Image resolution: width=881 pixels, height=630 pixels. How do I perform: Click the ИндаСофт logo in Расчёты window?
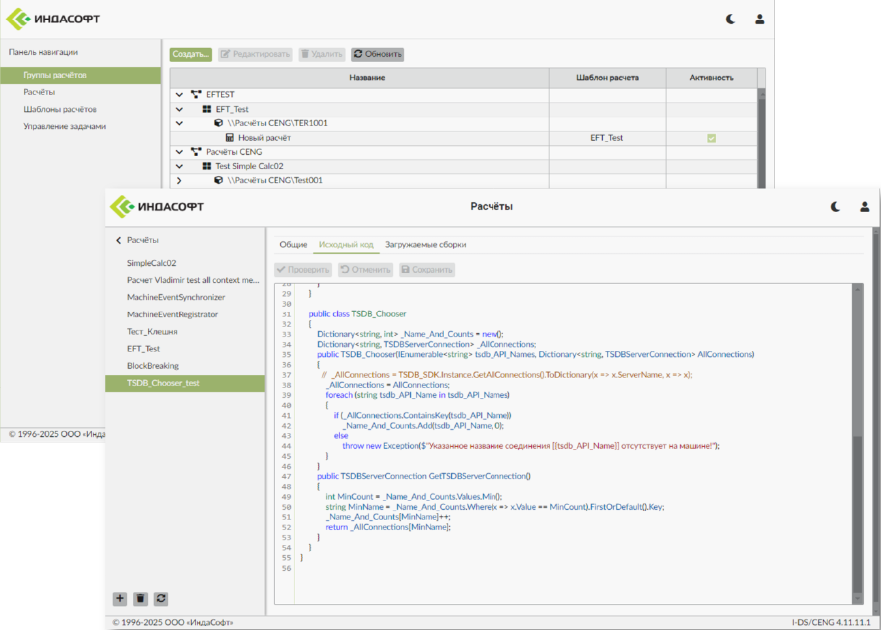(x=157, y=207)
